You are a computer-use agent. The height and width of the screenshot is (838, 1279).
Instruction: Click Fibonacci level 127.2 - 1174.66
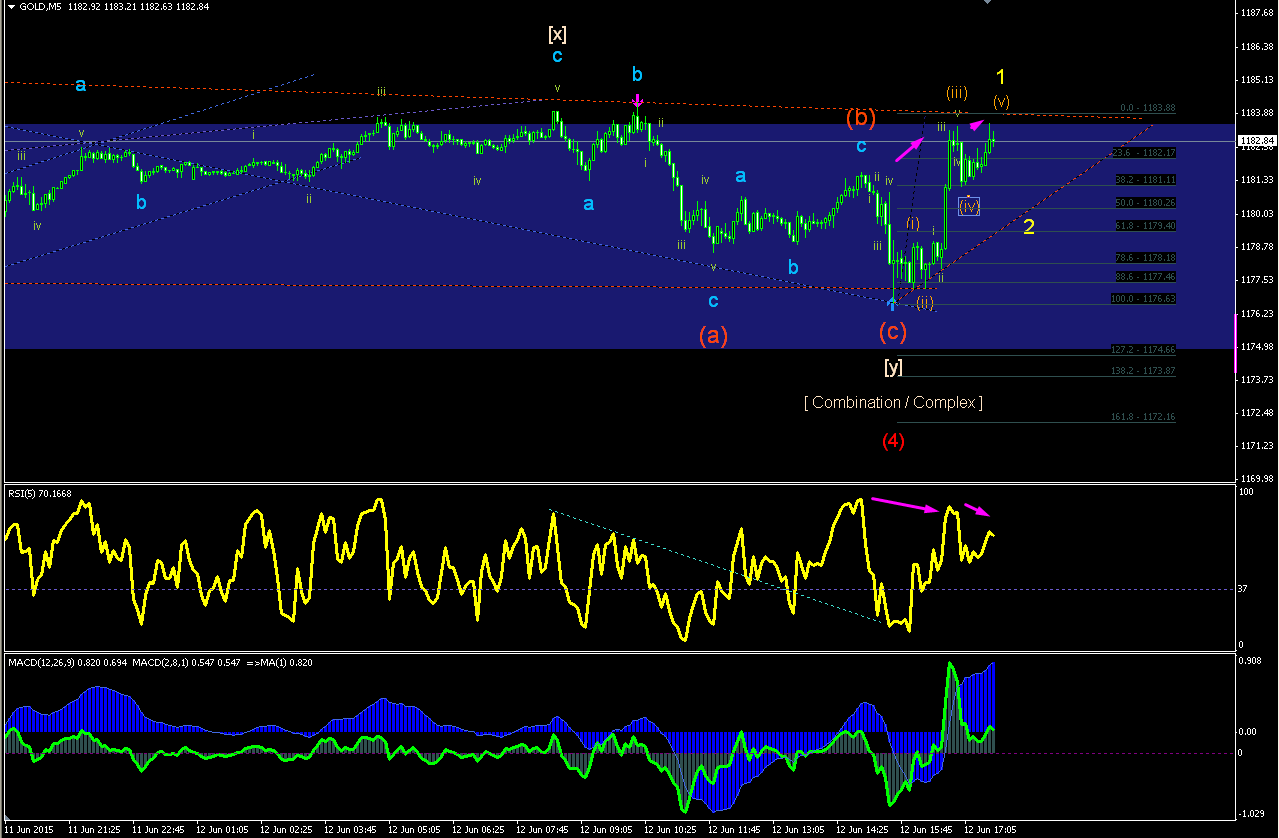point(1143,350)
